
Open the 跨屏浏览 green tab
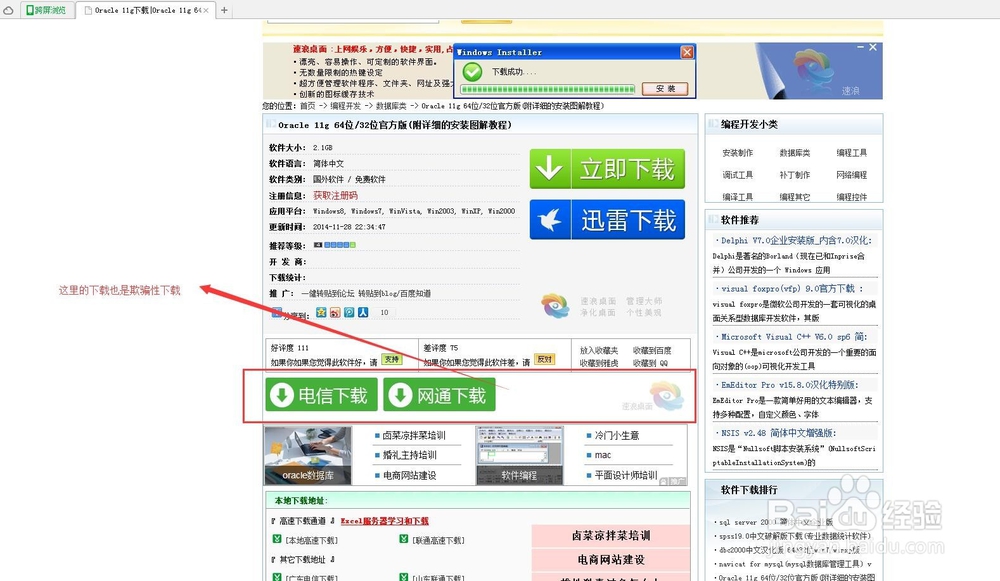click(x=47, y=10)
